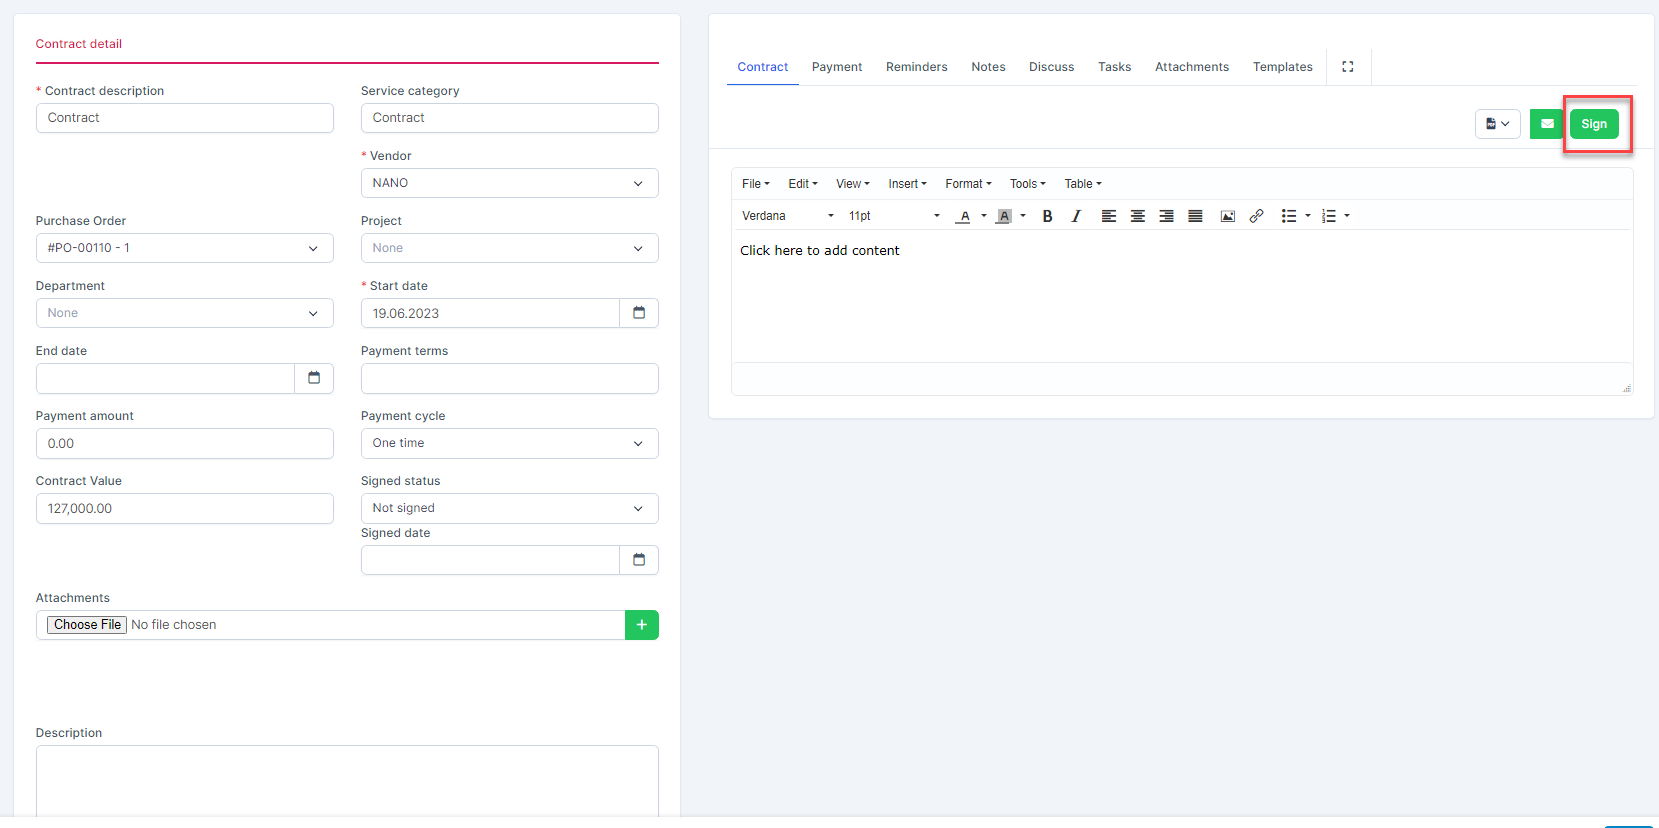The image size is (1659, 828).
Task: Send the contract using the envelope button
Action: pos(1546,124)
